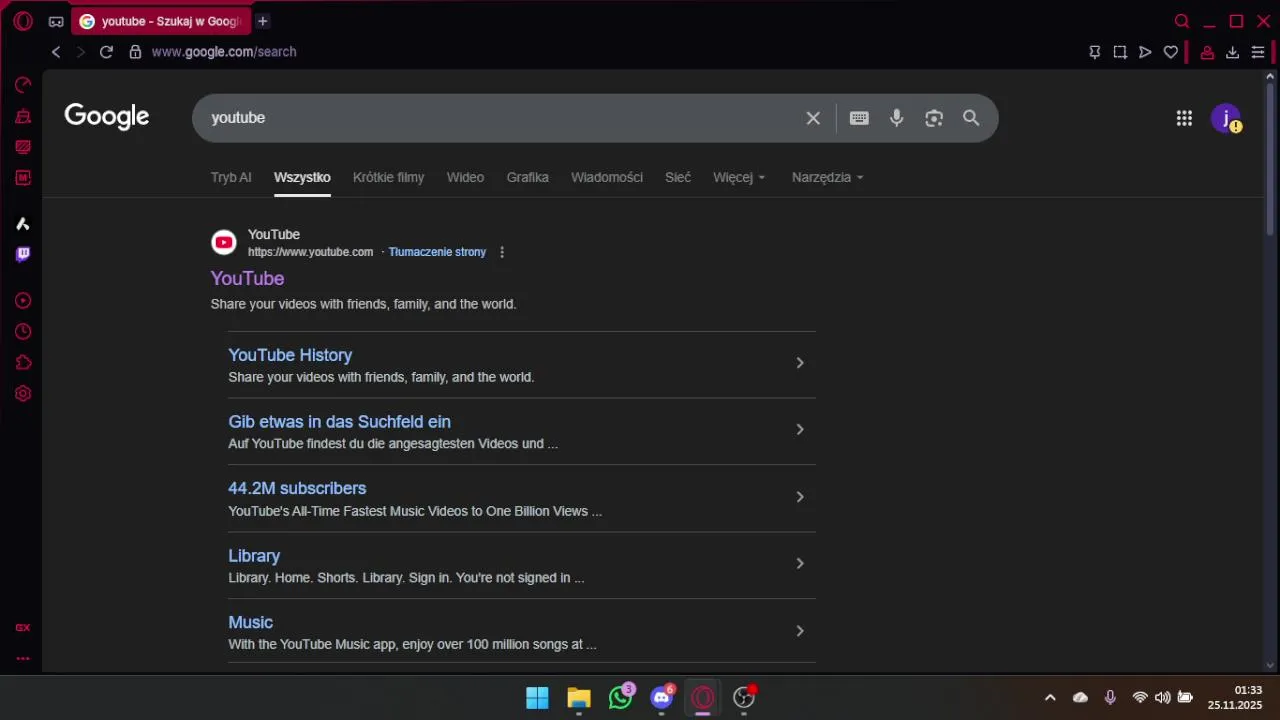Open the main 'YouTube' result title link

247,278
